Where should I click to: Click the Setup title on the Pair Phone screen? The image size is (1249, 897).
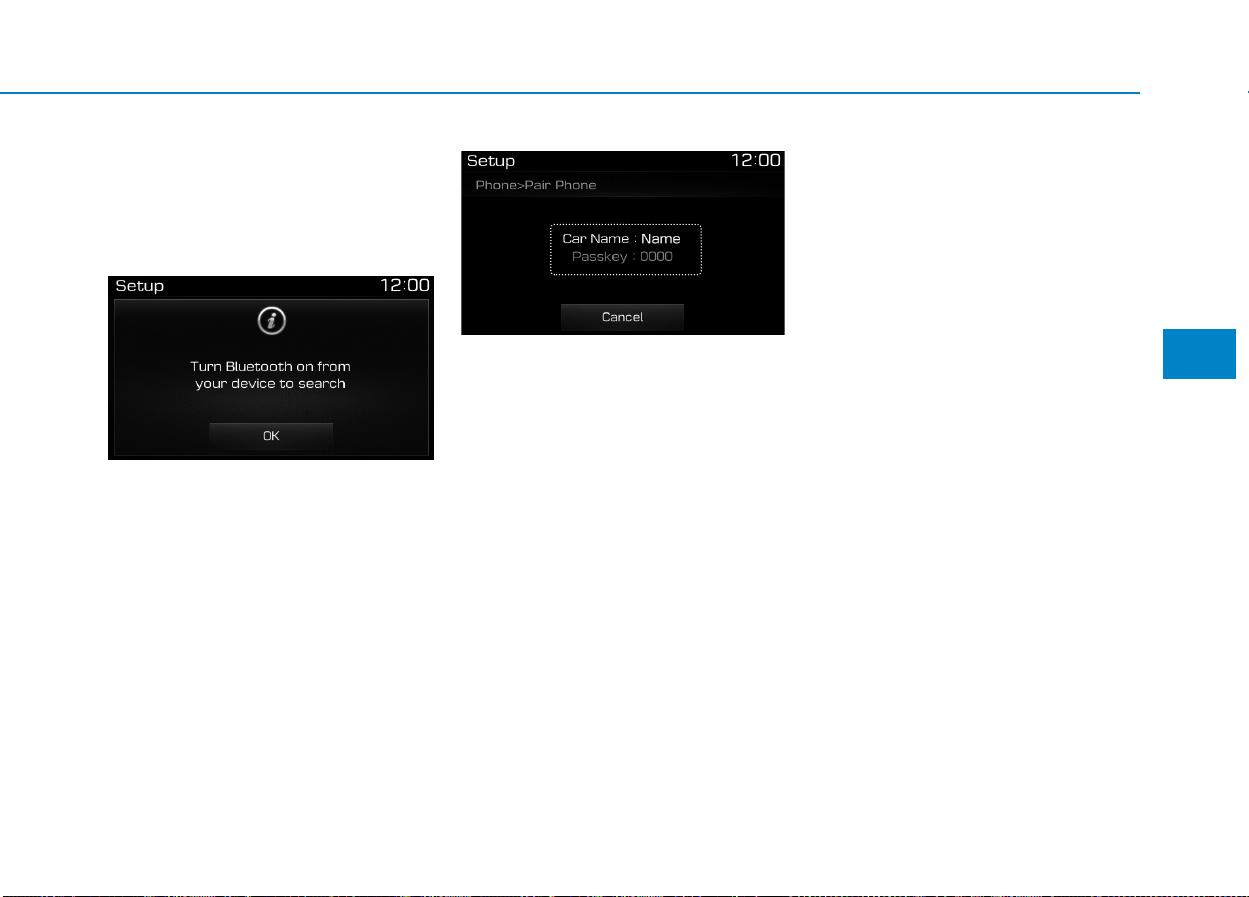[491, 161]
